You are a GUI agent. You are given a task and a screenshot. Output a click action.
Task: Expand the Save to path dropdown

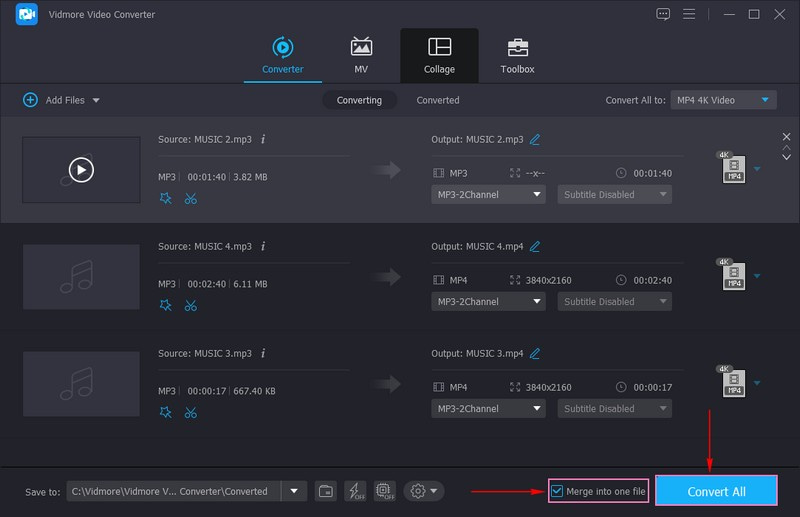(x=294, y=491)
